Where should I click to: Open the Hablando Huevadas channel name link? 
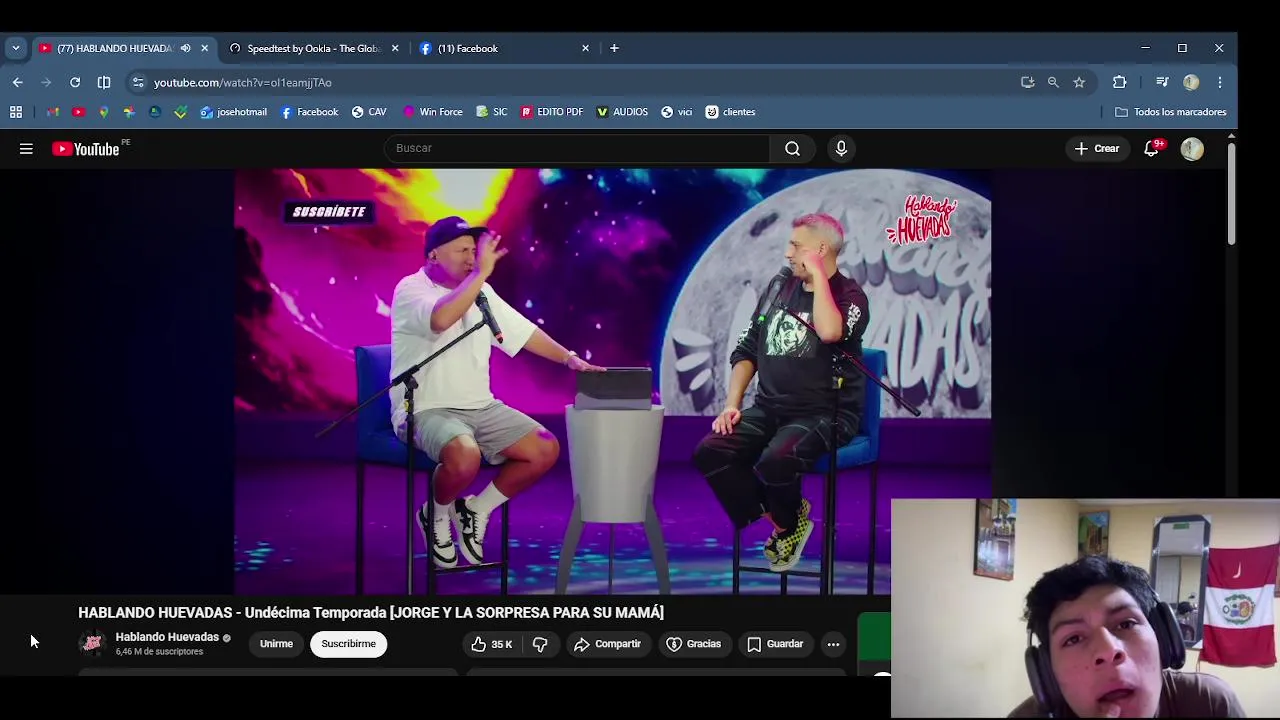pos(167,637)
